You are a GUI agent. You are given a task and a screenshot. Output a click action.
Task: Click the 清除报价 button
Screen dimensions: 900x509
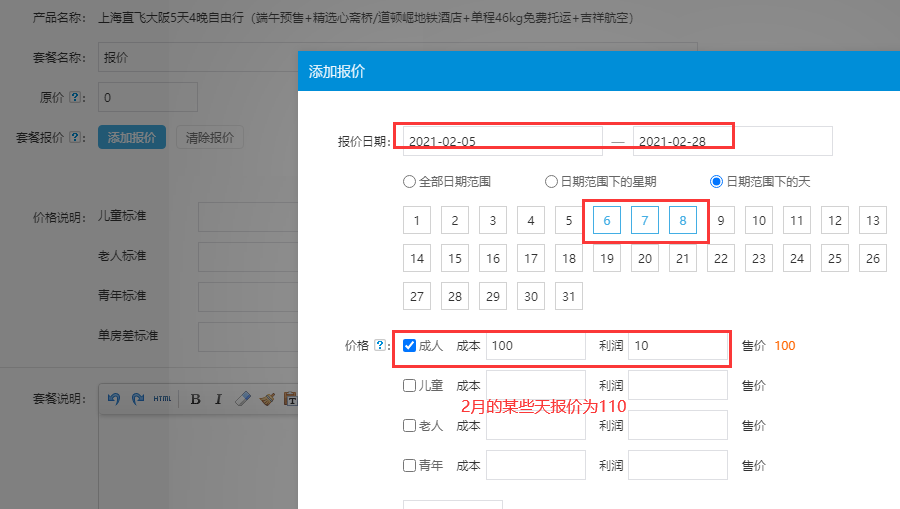(x=210, y=138)
